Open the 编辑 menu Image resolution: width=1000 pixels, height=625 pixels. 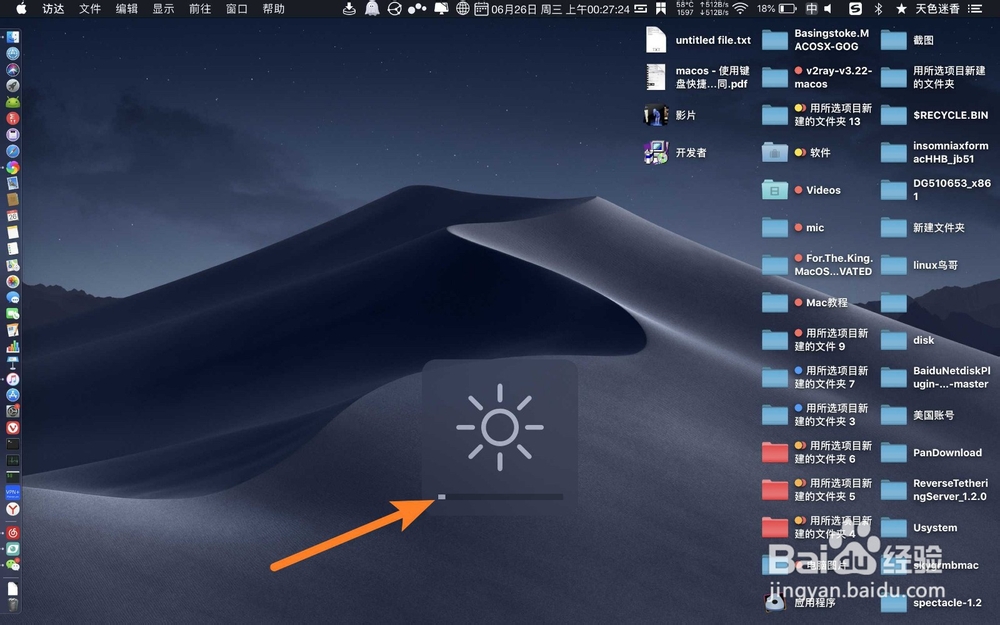127,9
